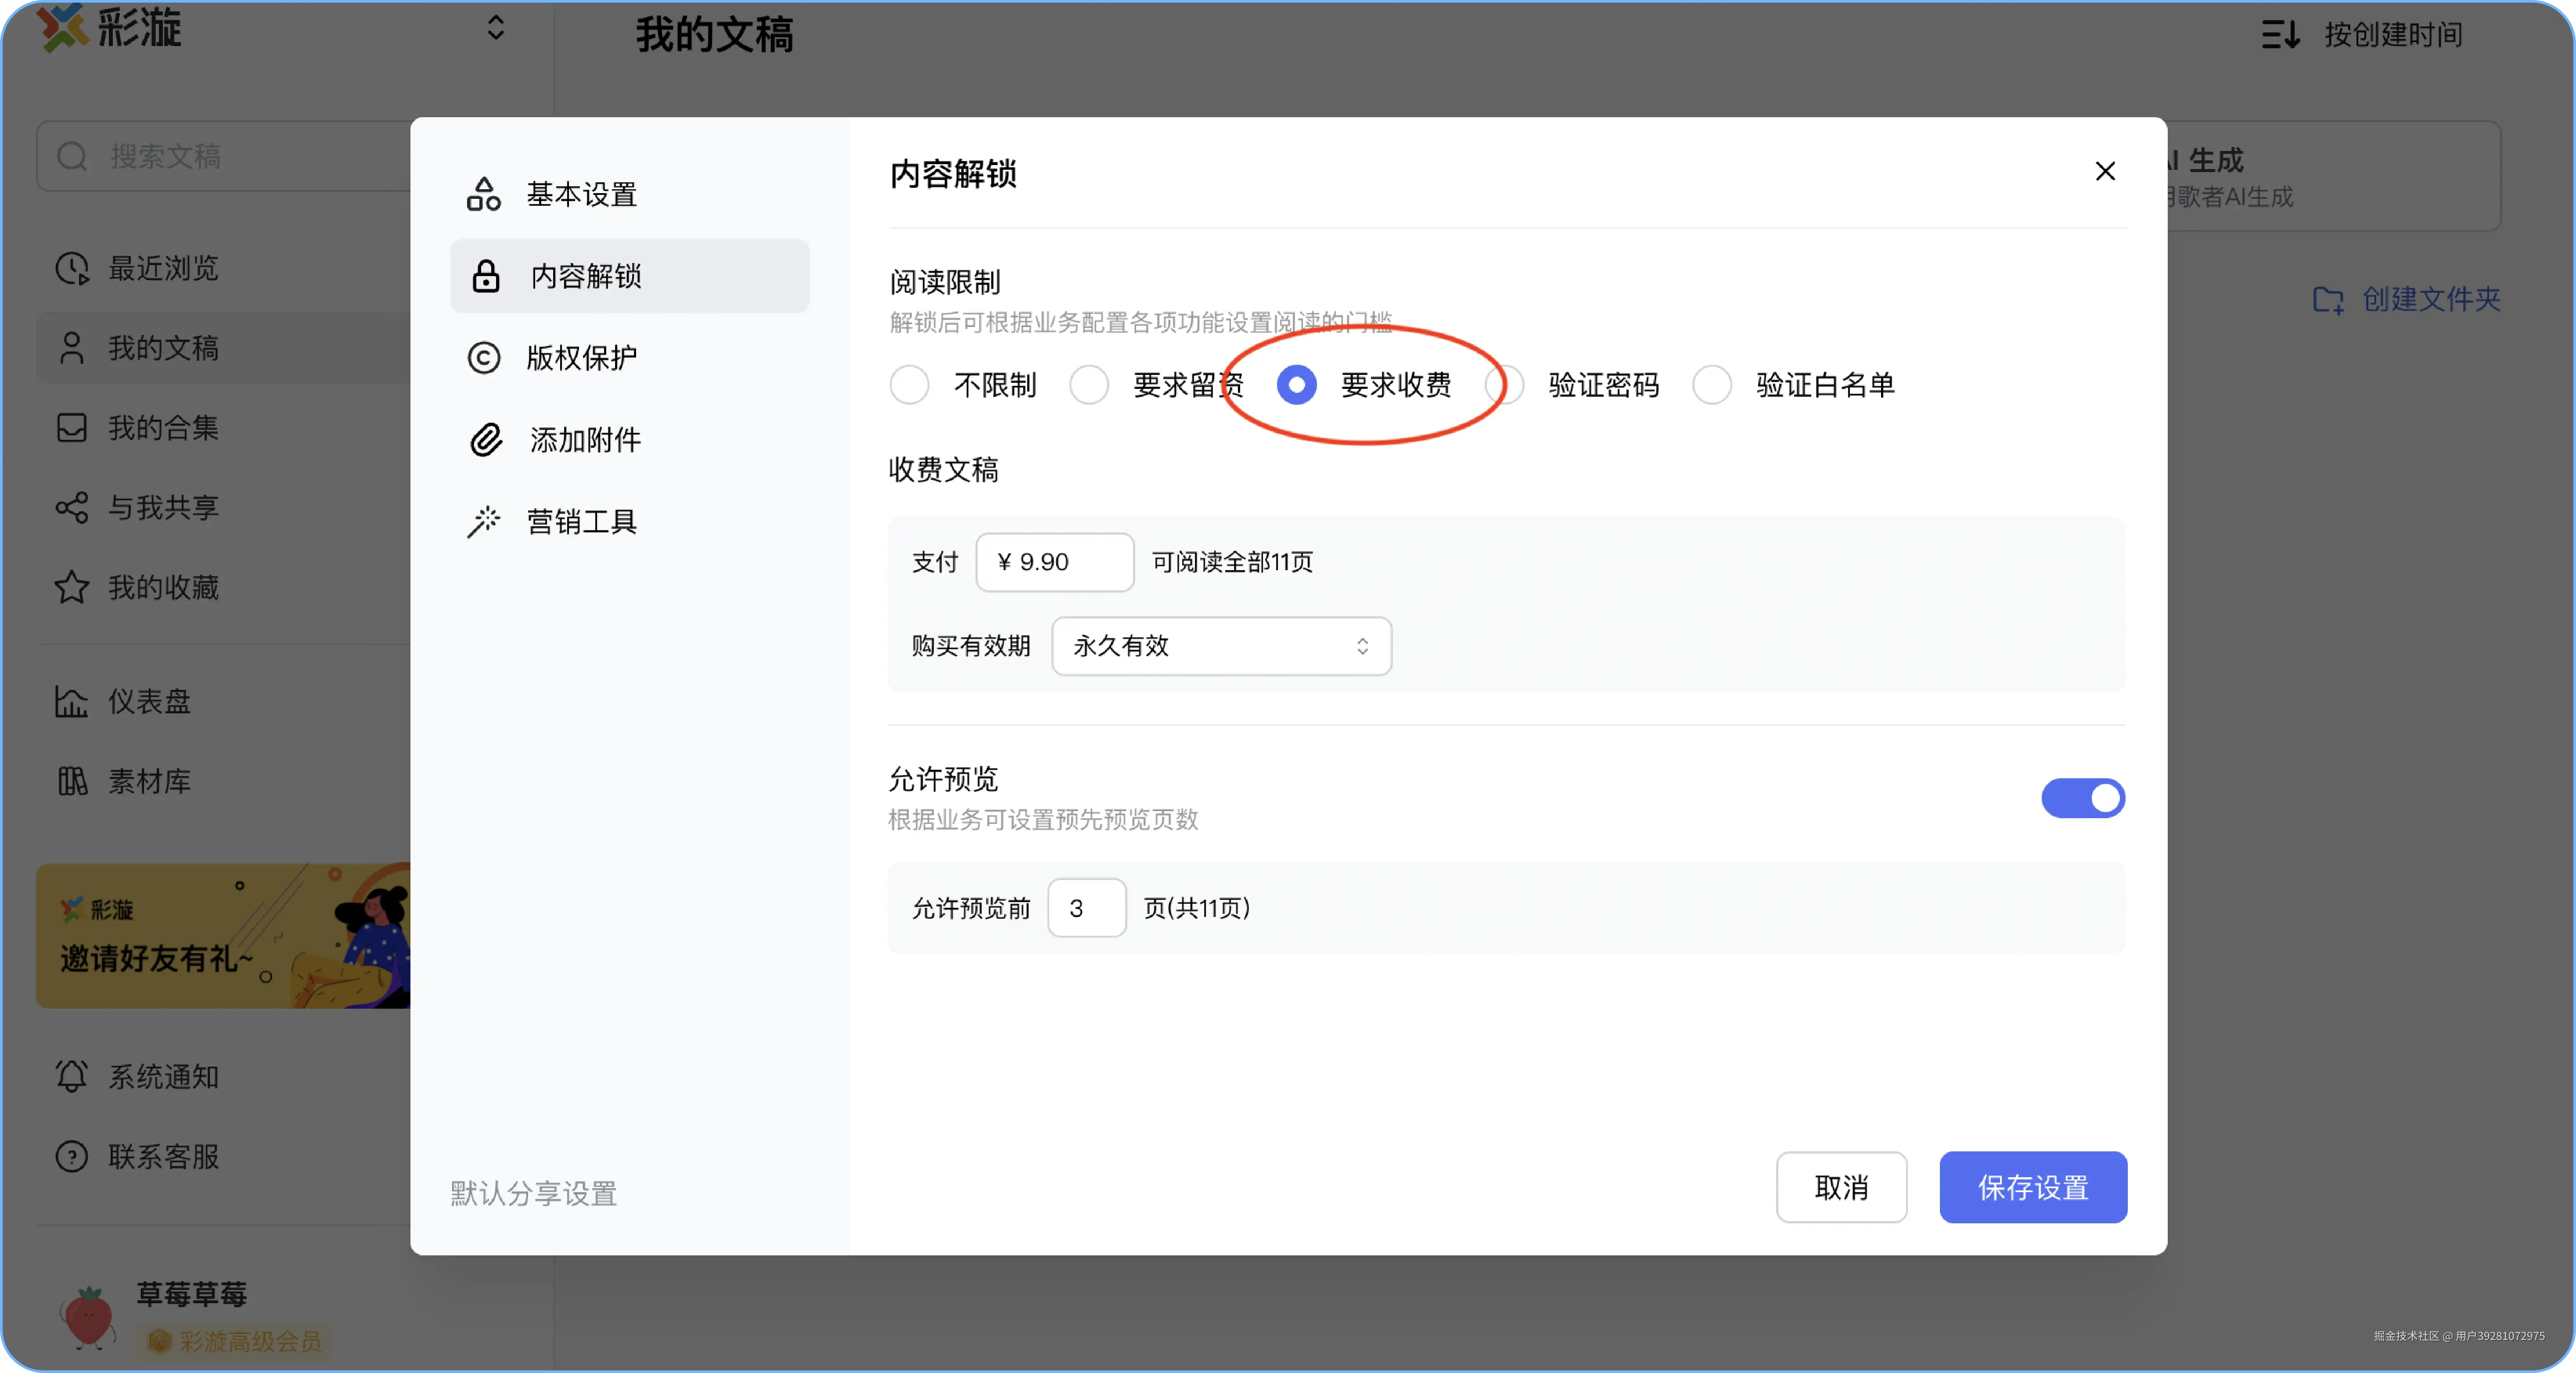Click the paperclip 添加附件 icon
This screenshot has width=2576, height=1373.
tap(486, 440)
